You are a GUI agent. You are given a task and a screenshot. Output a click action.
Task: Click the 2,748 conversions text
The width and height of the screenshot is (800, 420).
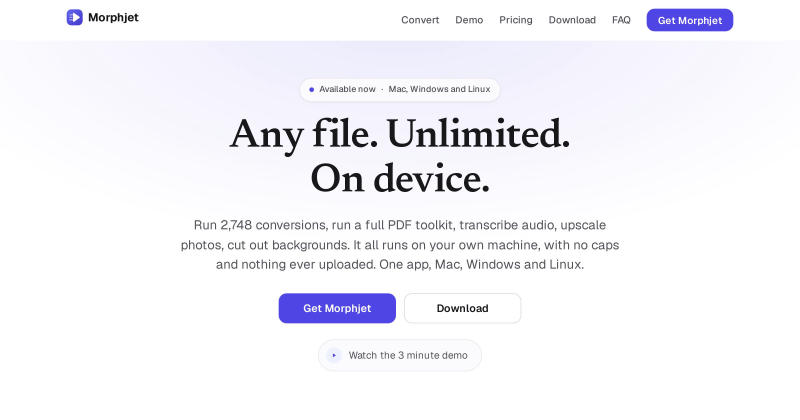273,225
